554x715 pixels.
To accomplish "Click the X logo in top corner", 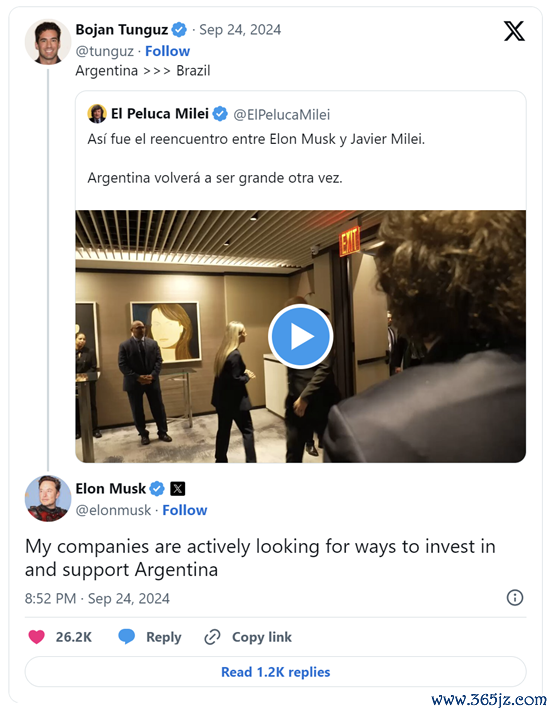I will (514, 31).
